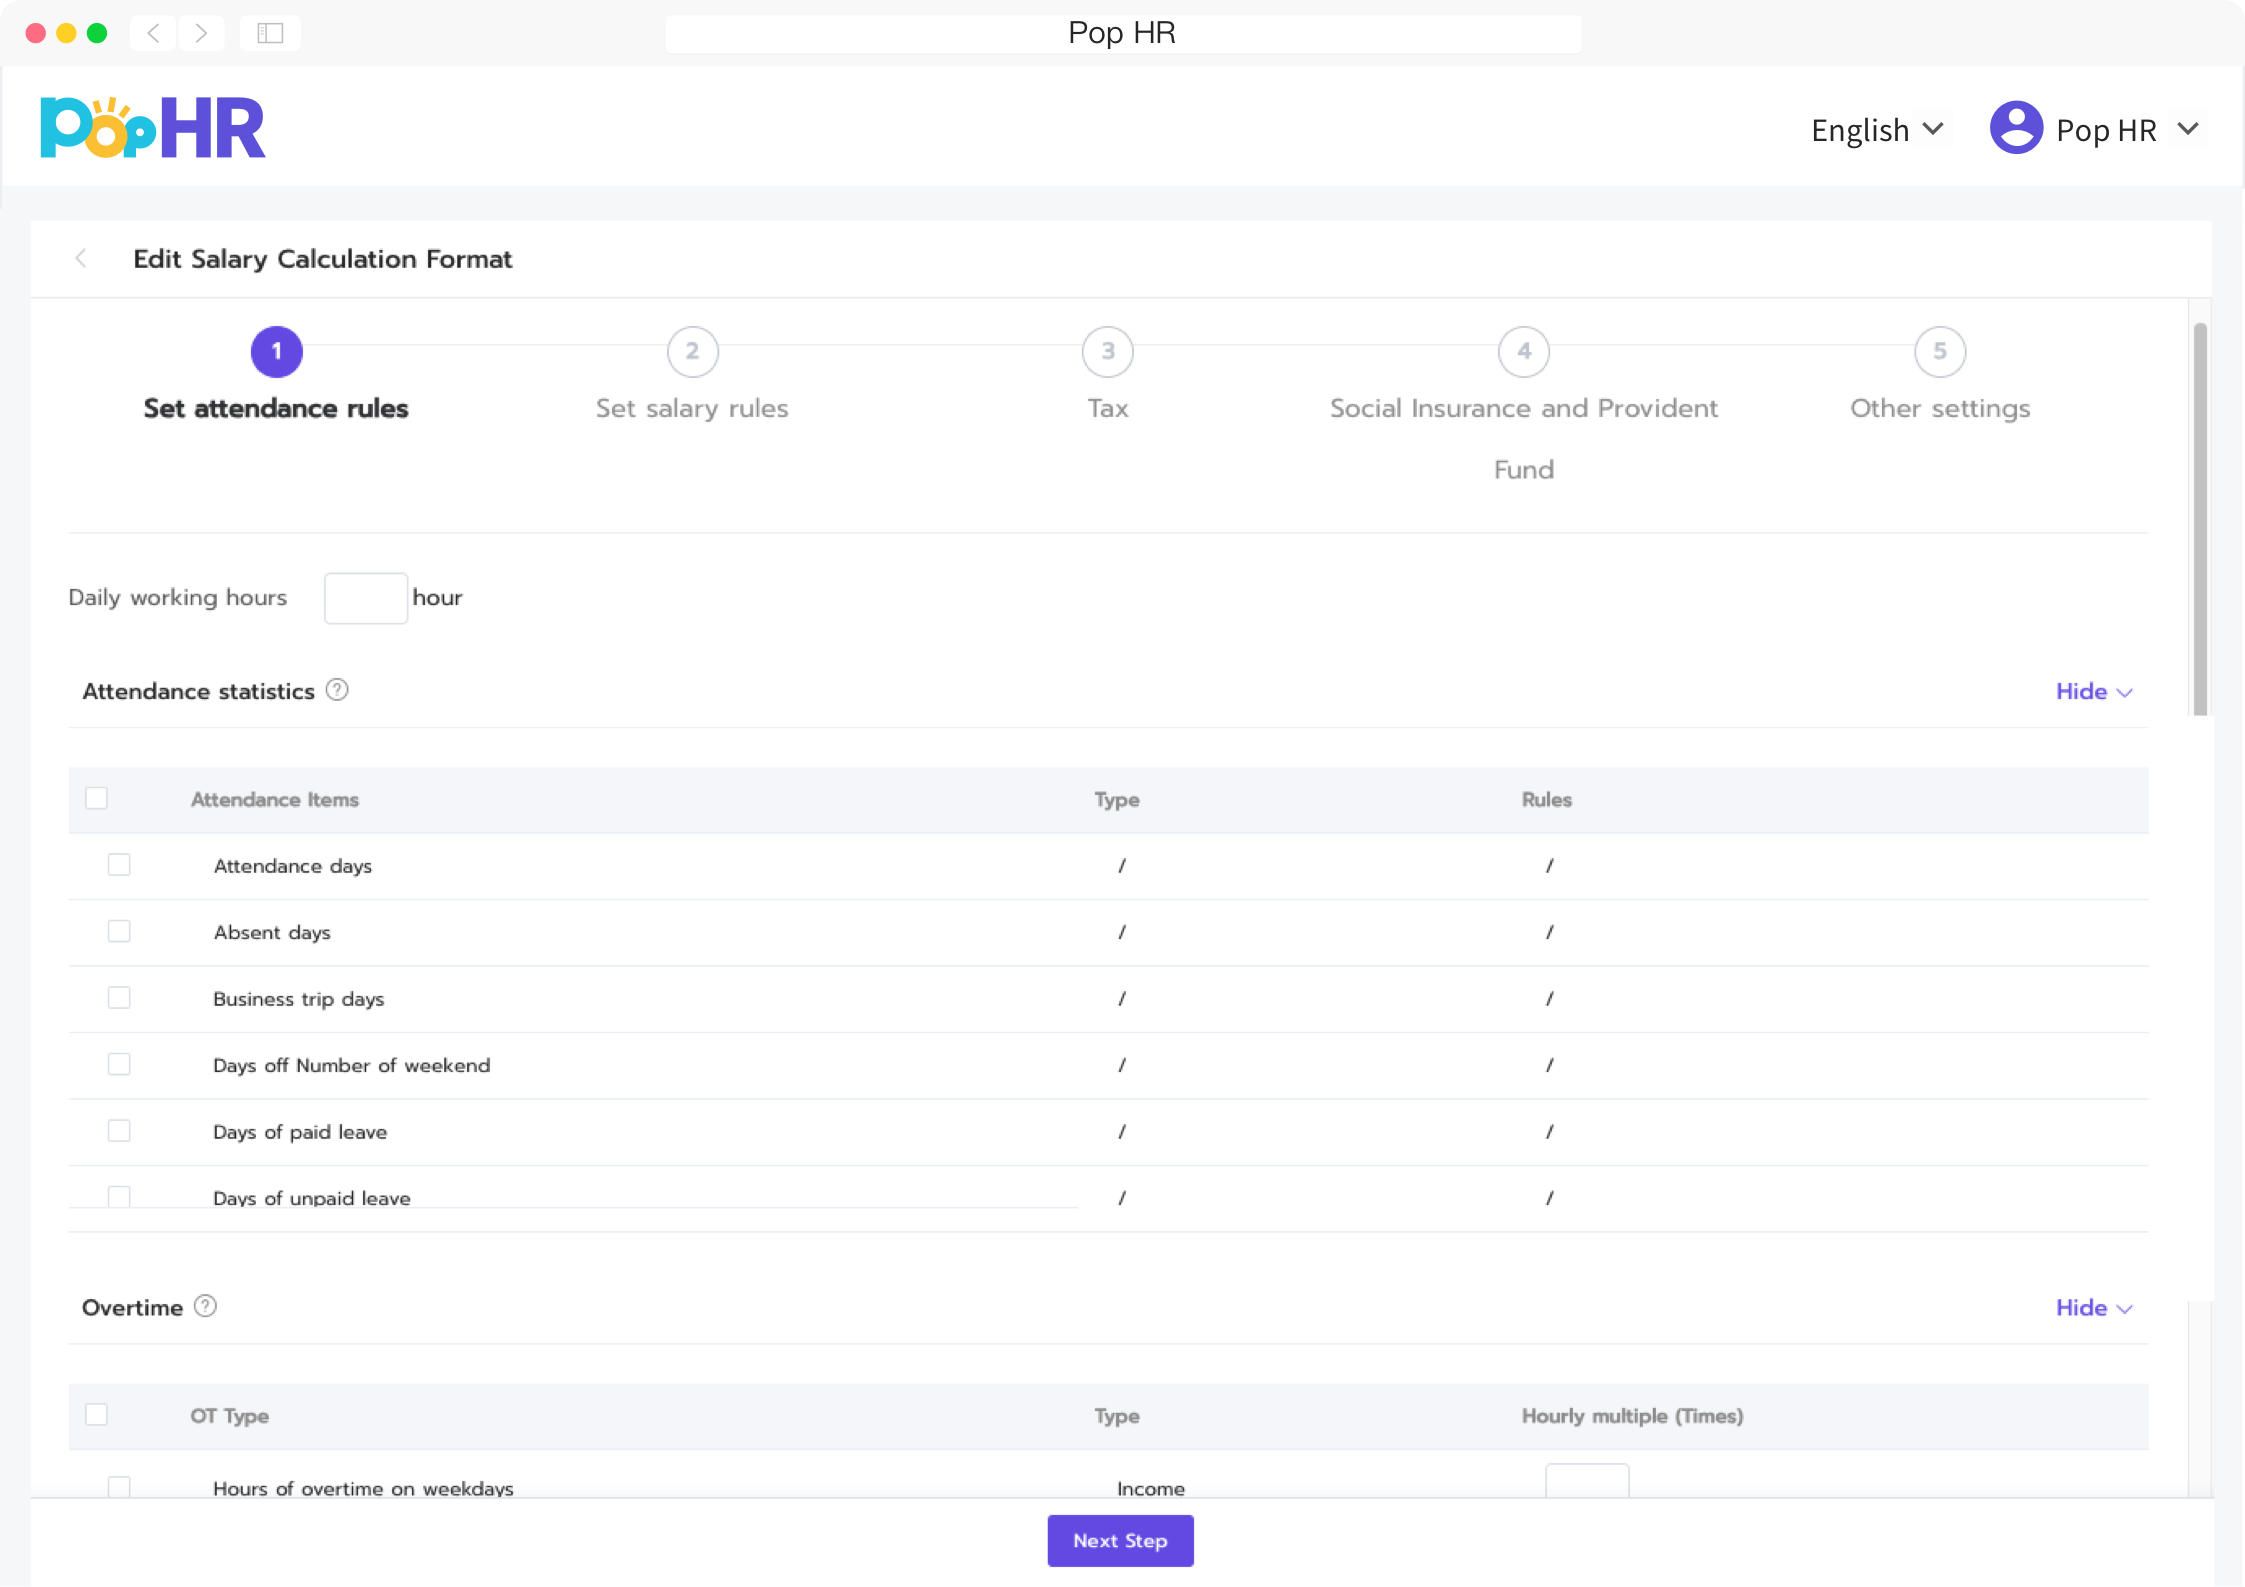This screenshot has height=1587, width=2245.
Task: Click the Overtime help question icon
Action: [205, 1306]
